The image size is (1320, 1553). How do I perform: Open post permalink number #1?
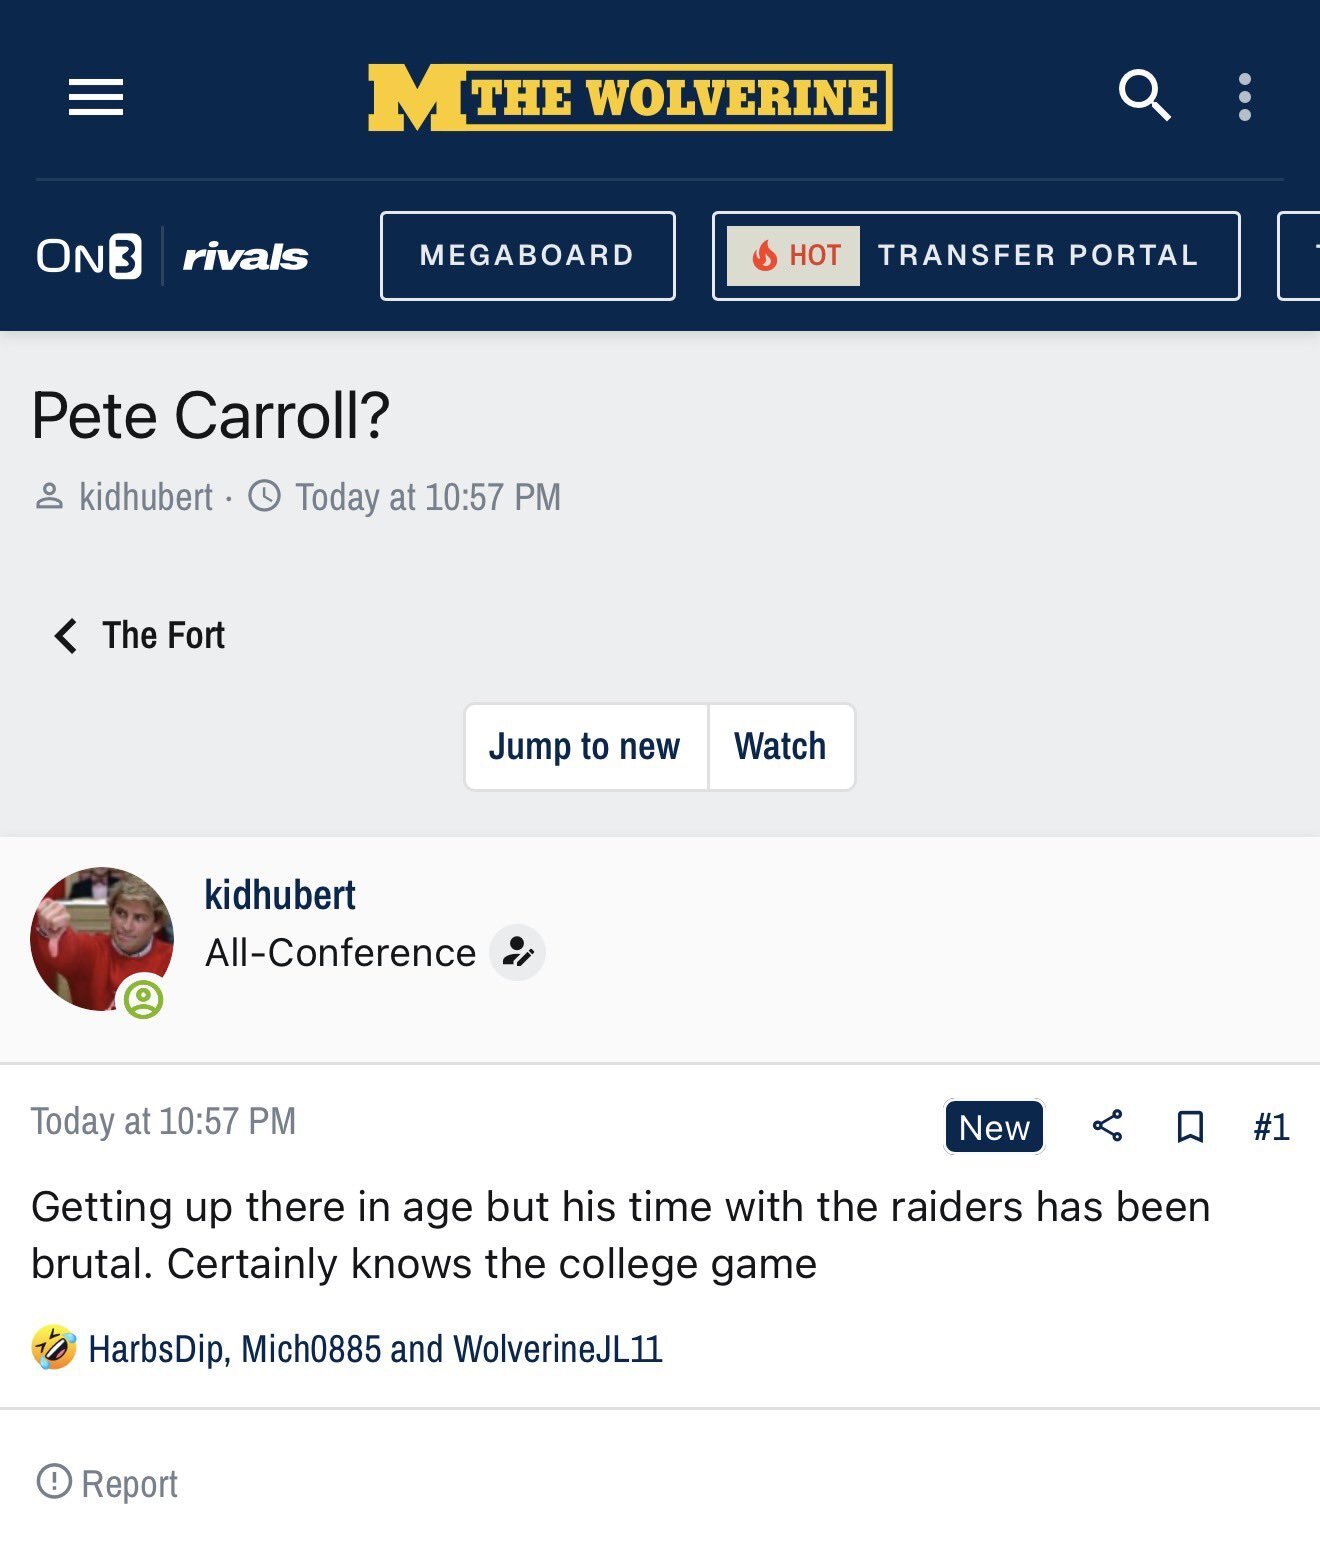tap(1271, 1127)
